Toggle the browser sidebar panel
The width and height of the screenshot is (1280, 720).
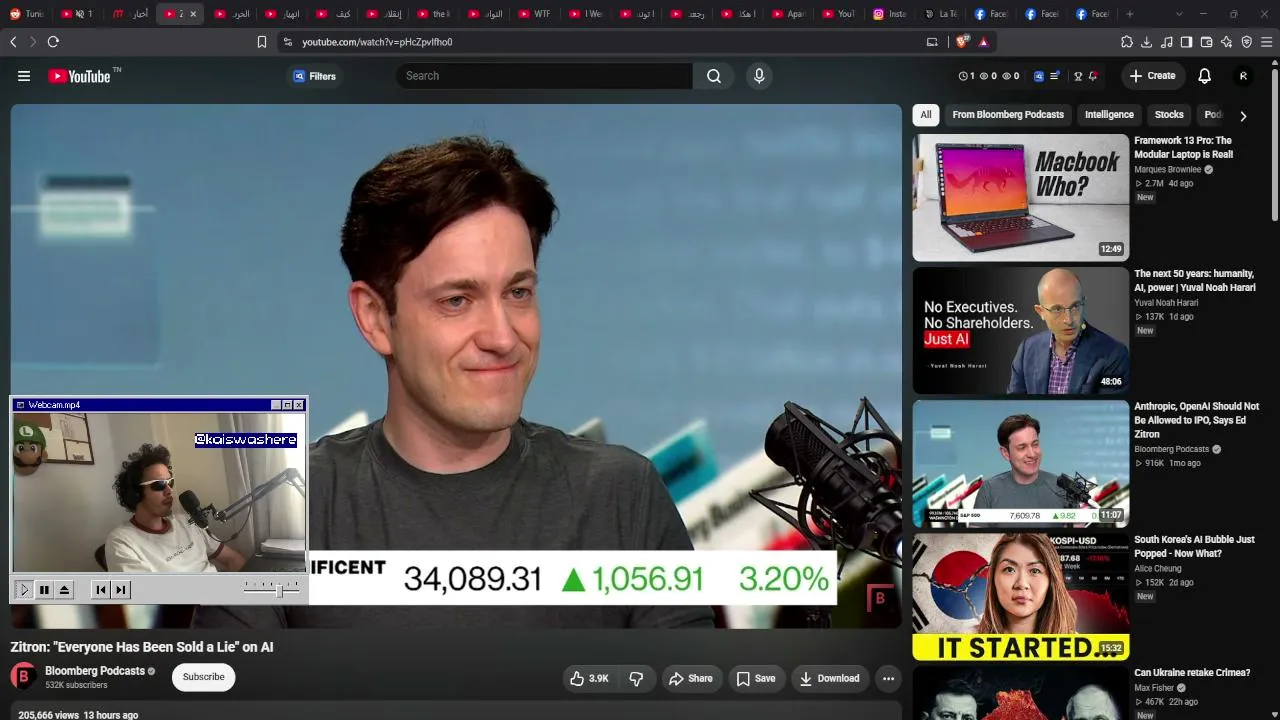point(1187,42)
